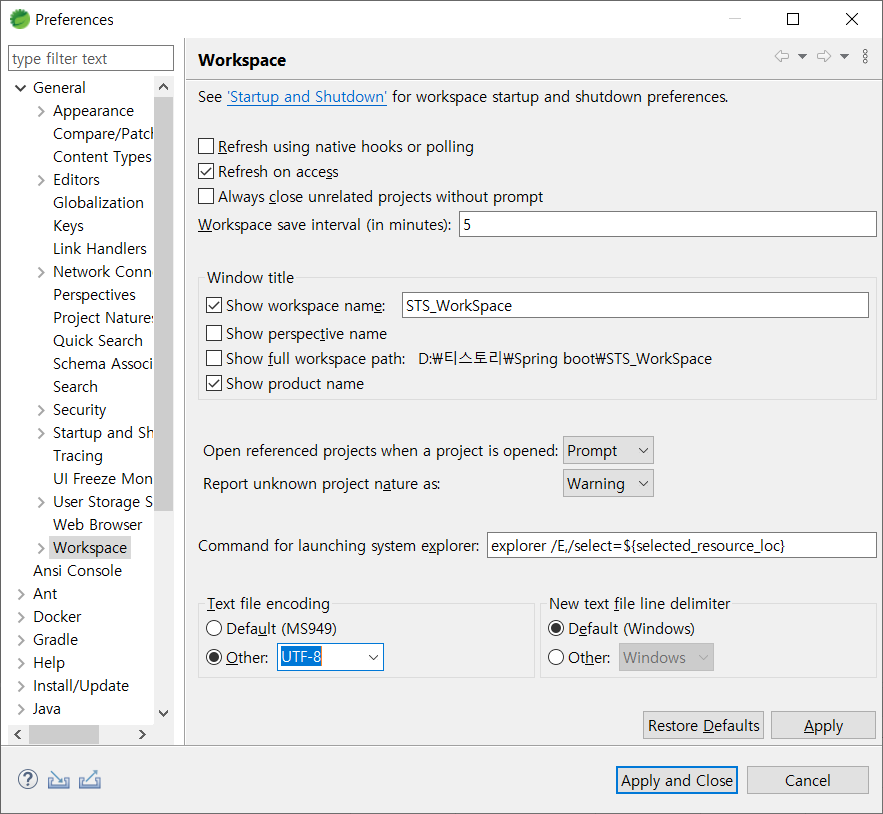The width and height of the screenshot is (883, 814).
Task: Expand the Appearance tree node
Action: pos(41,111)
